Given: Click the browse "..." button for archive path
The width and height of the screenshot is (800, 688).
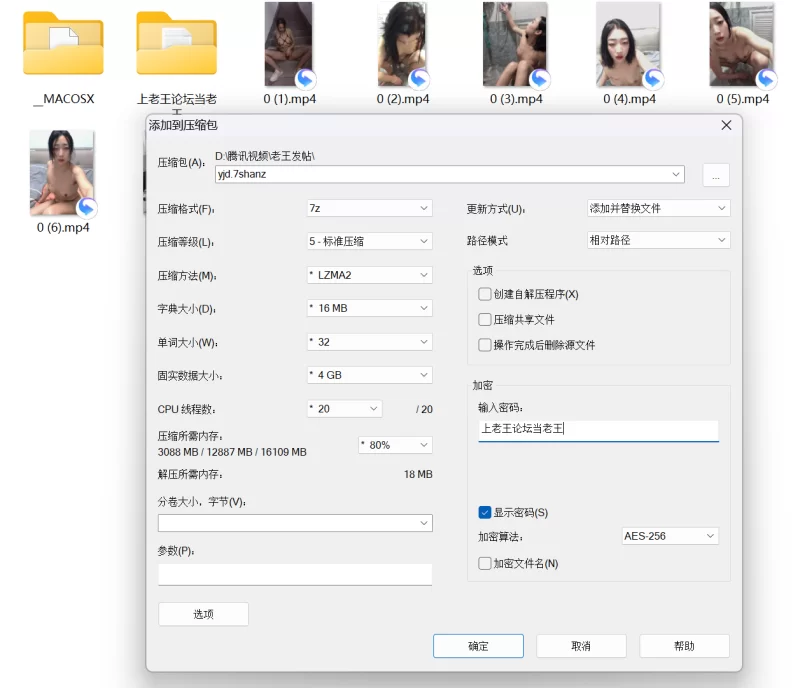Looking at the screenshot, I should point(716,175).
